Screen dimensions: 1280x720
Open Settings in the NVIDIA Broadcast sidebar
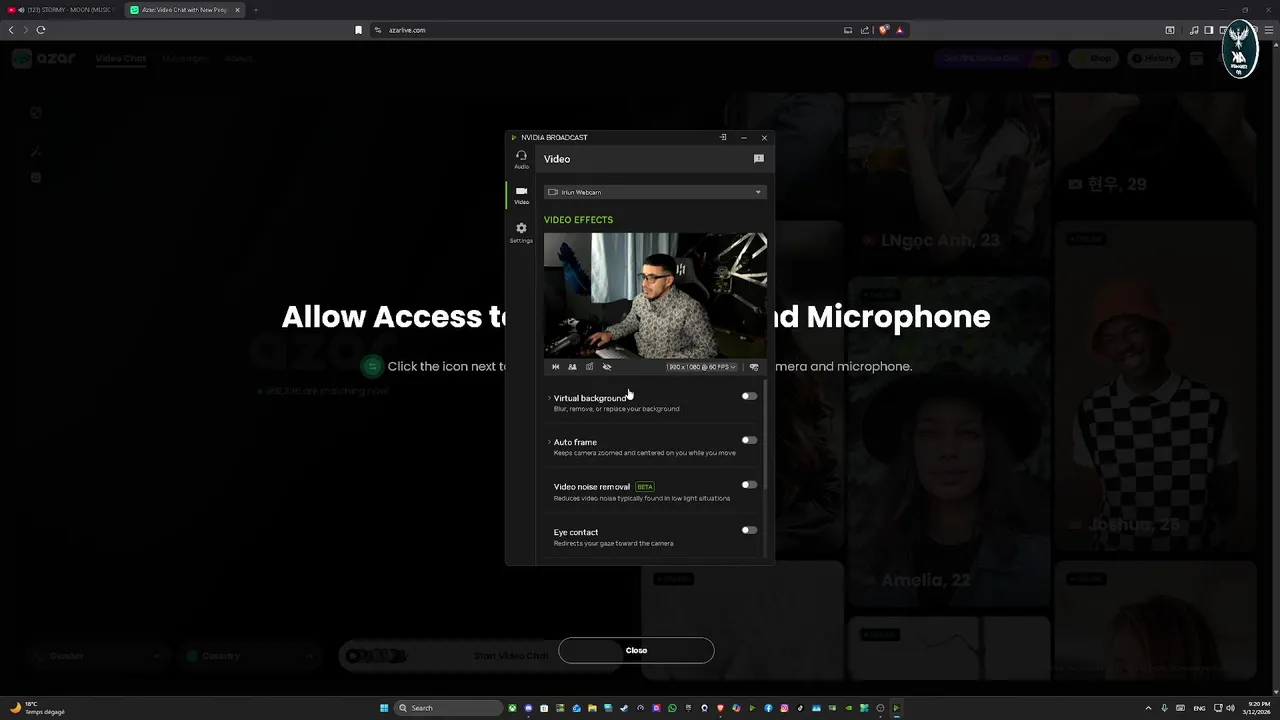[521, 232]
